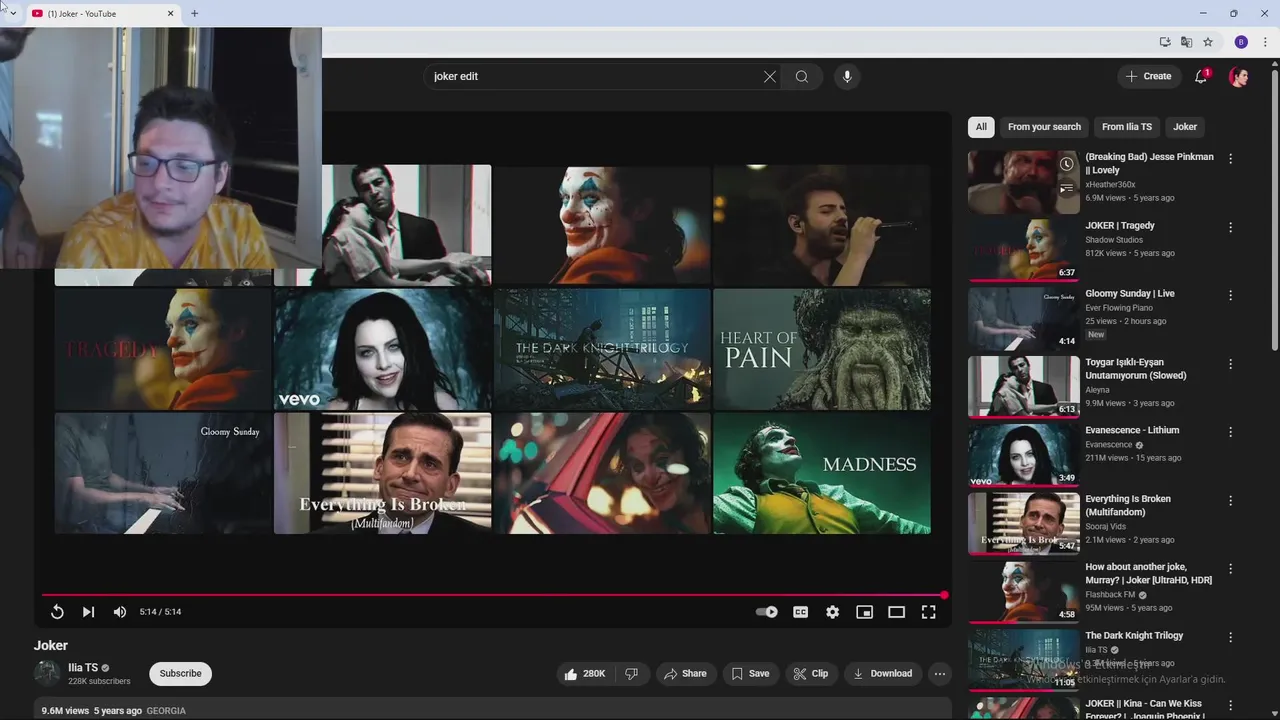Save the video to playlist

click(x=750, y=674)
